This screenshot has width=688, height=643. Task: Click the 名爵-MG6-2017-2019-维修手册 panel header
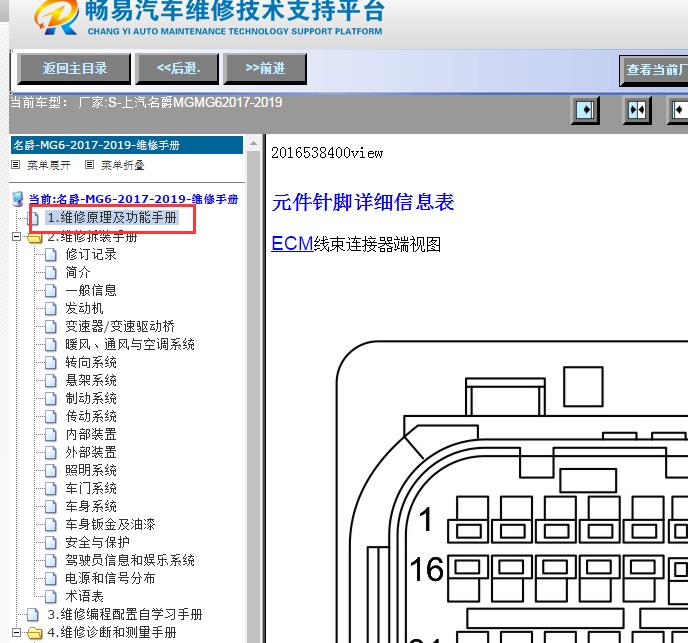point(127,145)
